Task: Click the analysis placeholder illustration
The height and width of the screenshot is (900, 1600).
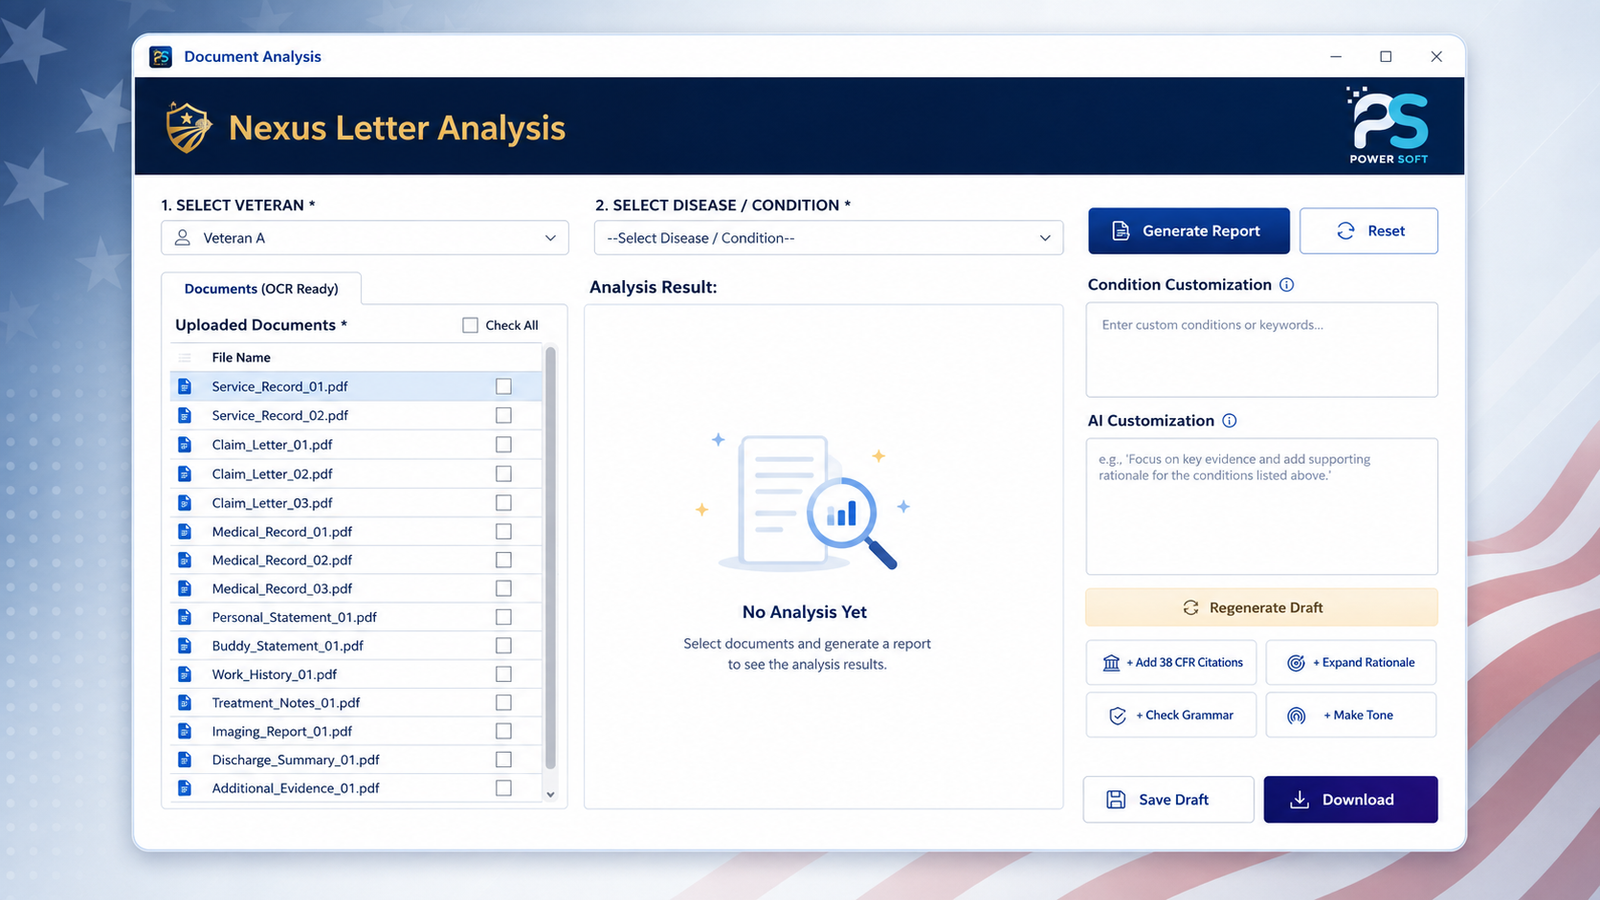Action: tap(805, 501)
